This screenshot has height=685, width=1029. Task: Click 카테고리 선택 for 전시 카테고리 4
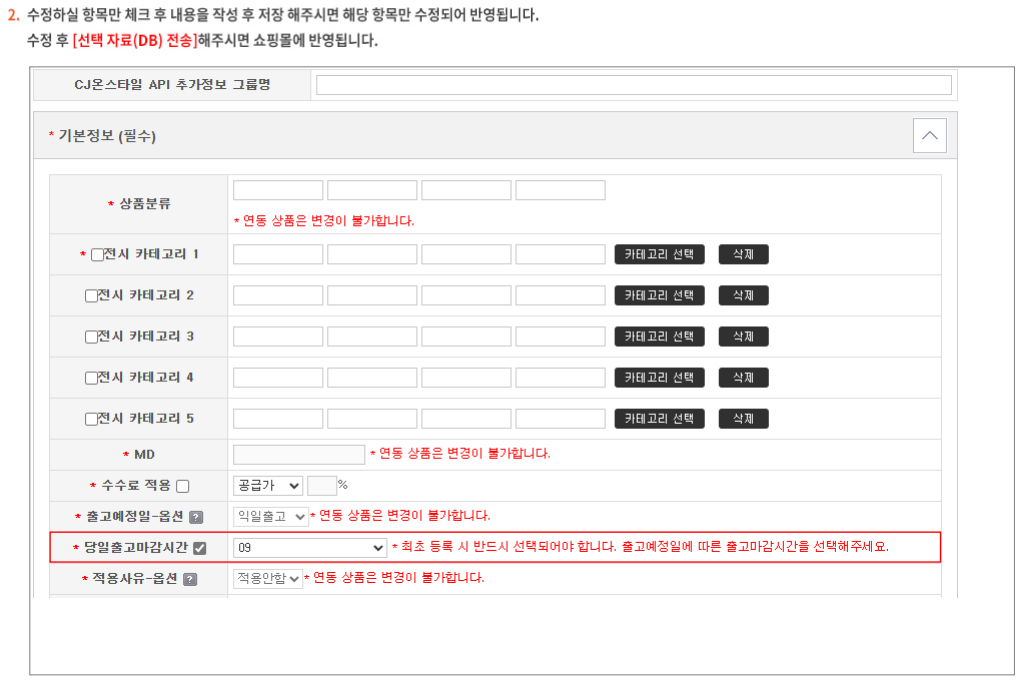659,377
